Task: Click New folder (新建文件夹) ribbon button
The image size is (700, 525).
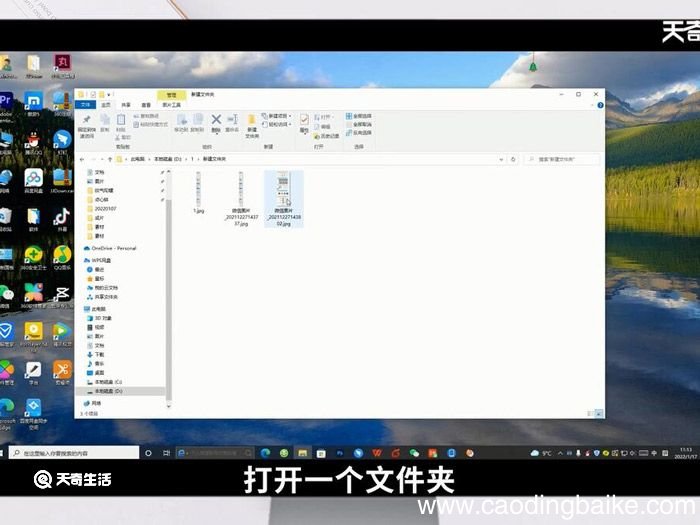Action: coord(252,126)
